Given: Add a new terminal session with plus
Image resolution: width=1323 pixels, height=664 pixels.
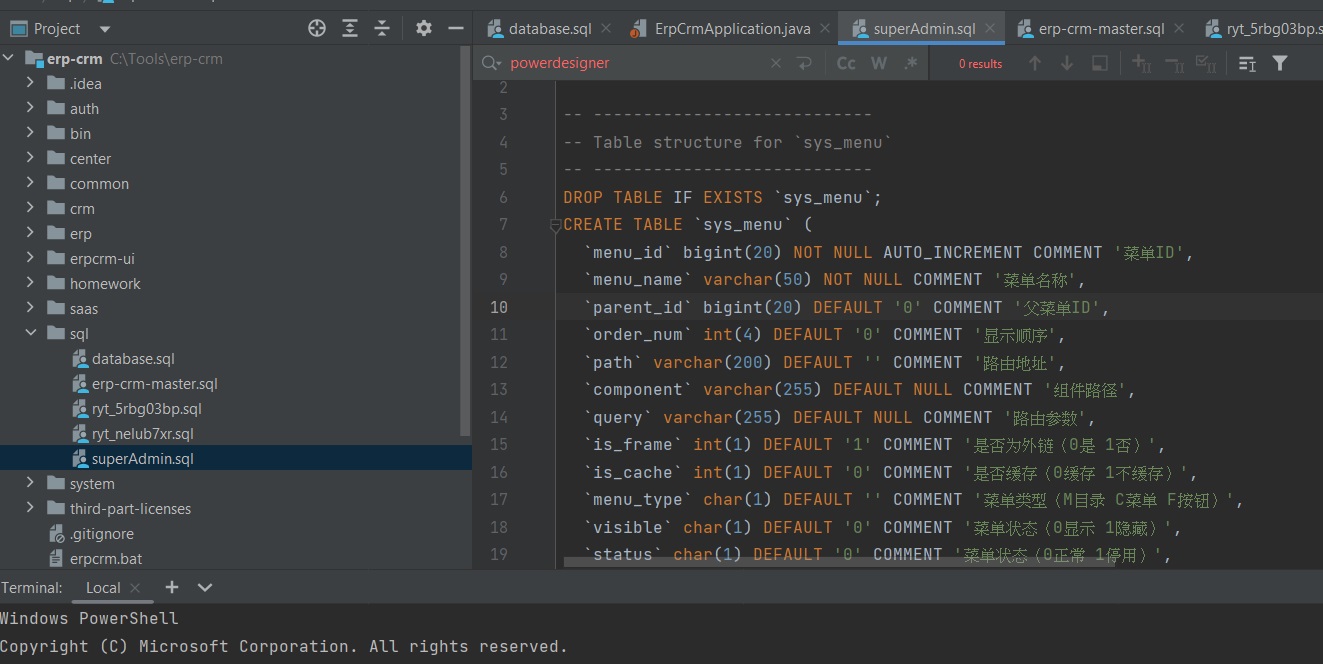Looking at the screenshot, I should 172,588.
